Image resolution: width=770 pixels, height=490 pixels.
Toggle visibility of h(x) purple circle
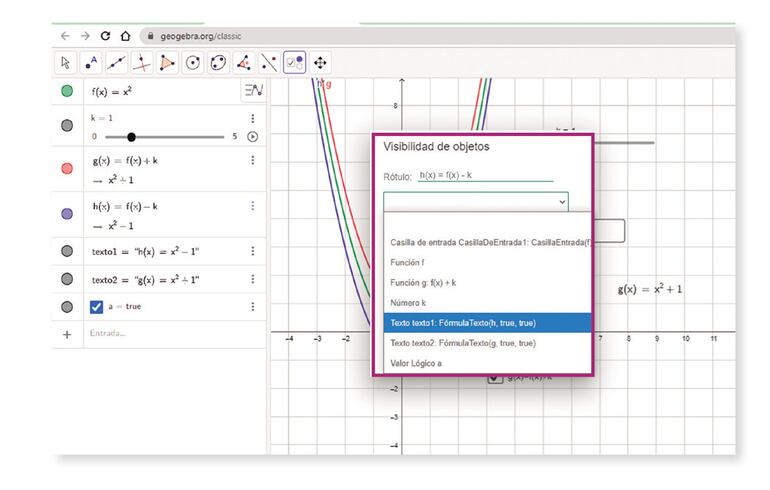[x=67, y=214]
